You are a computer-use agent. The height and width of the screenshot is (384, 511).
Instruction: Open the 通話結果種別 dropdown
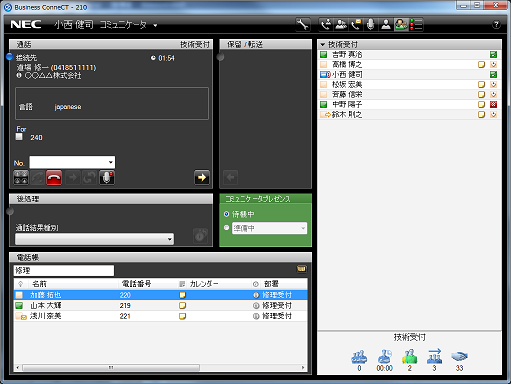tap(170, 239)
